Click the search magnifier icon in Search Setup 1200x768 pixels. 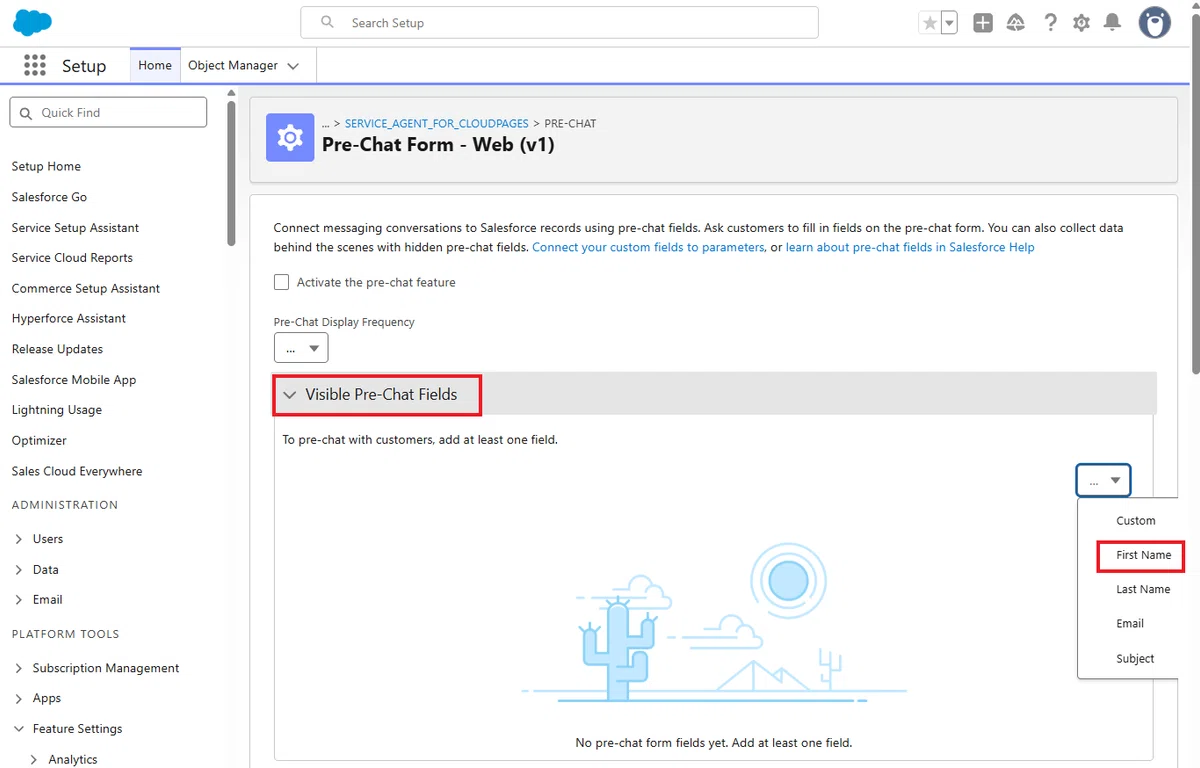(x=327, y=22)
